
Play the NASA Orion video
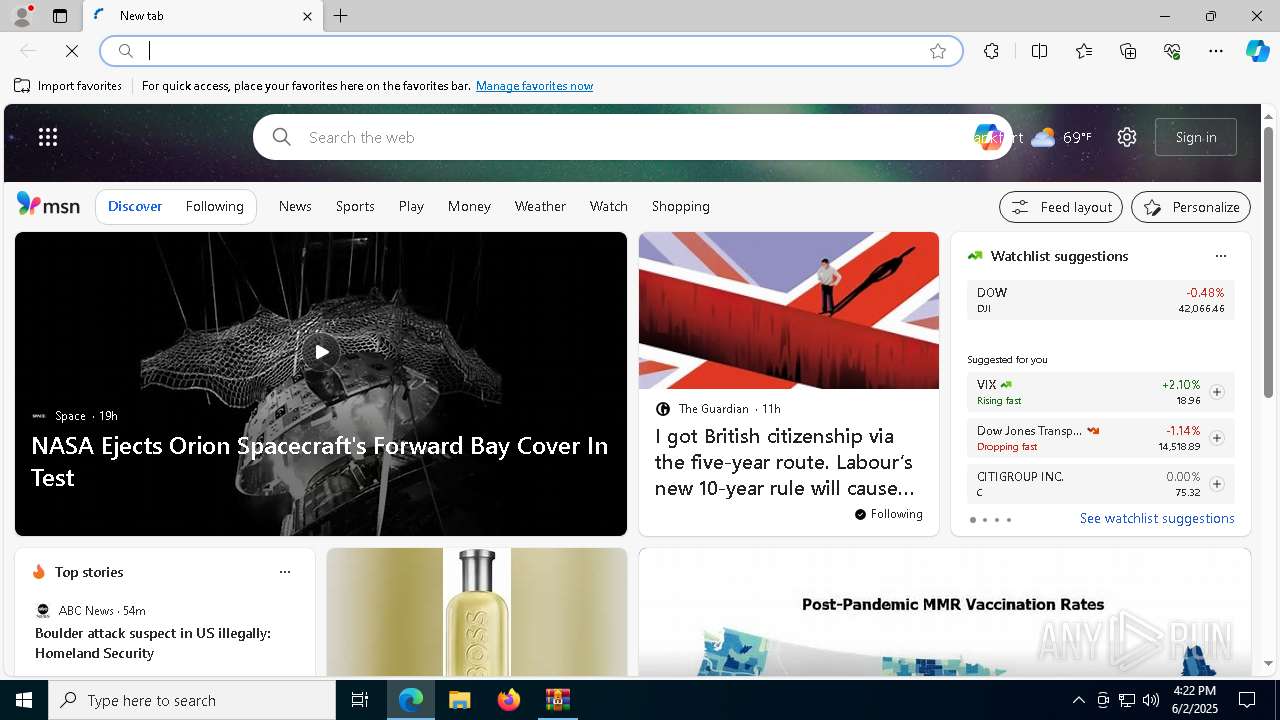pyautogui.click(x=321, y=352)
